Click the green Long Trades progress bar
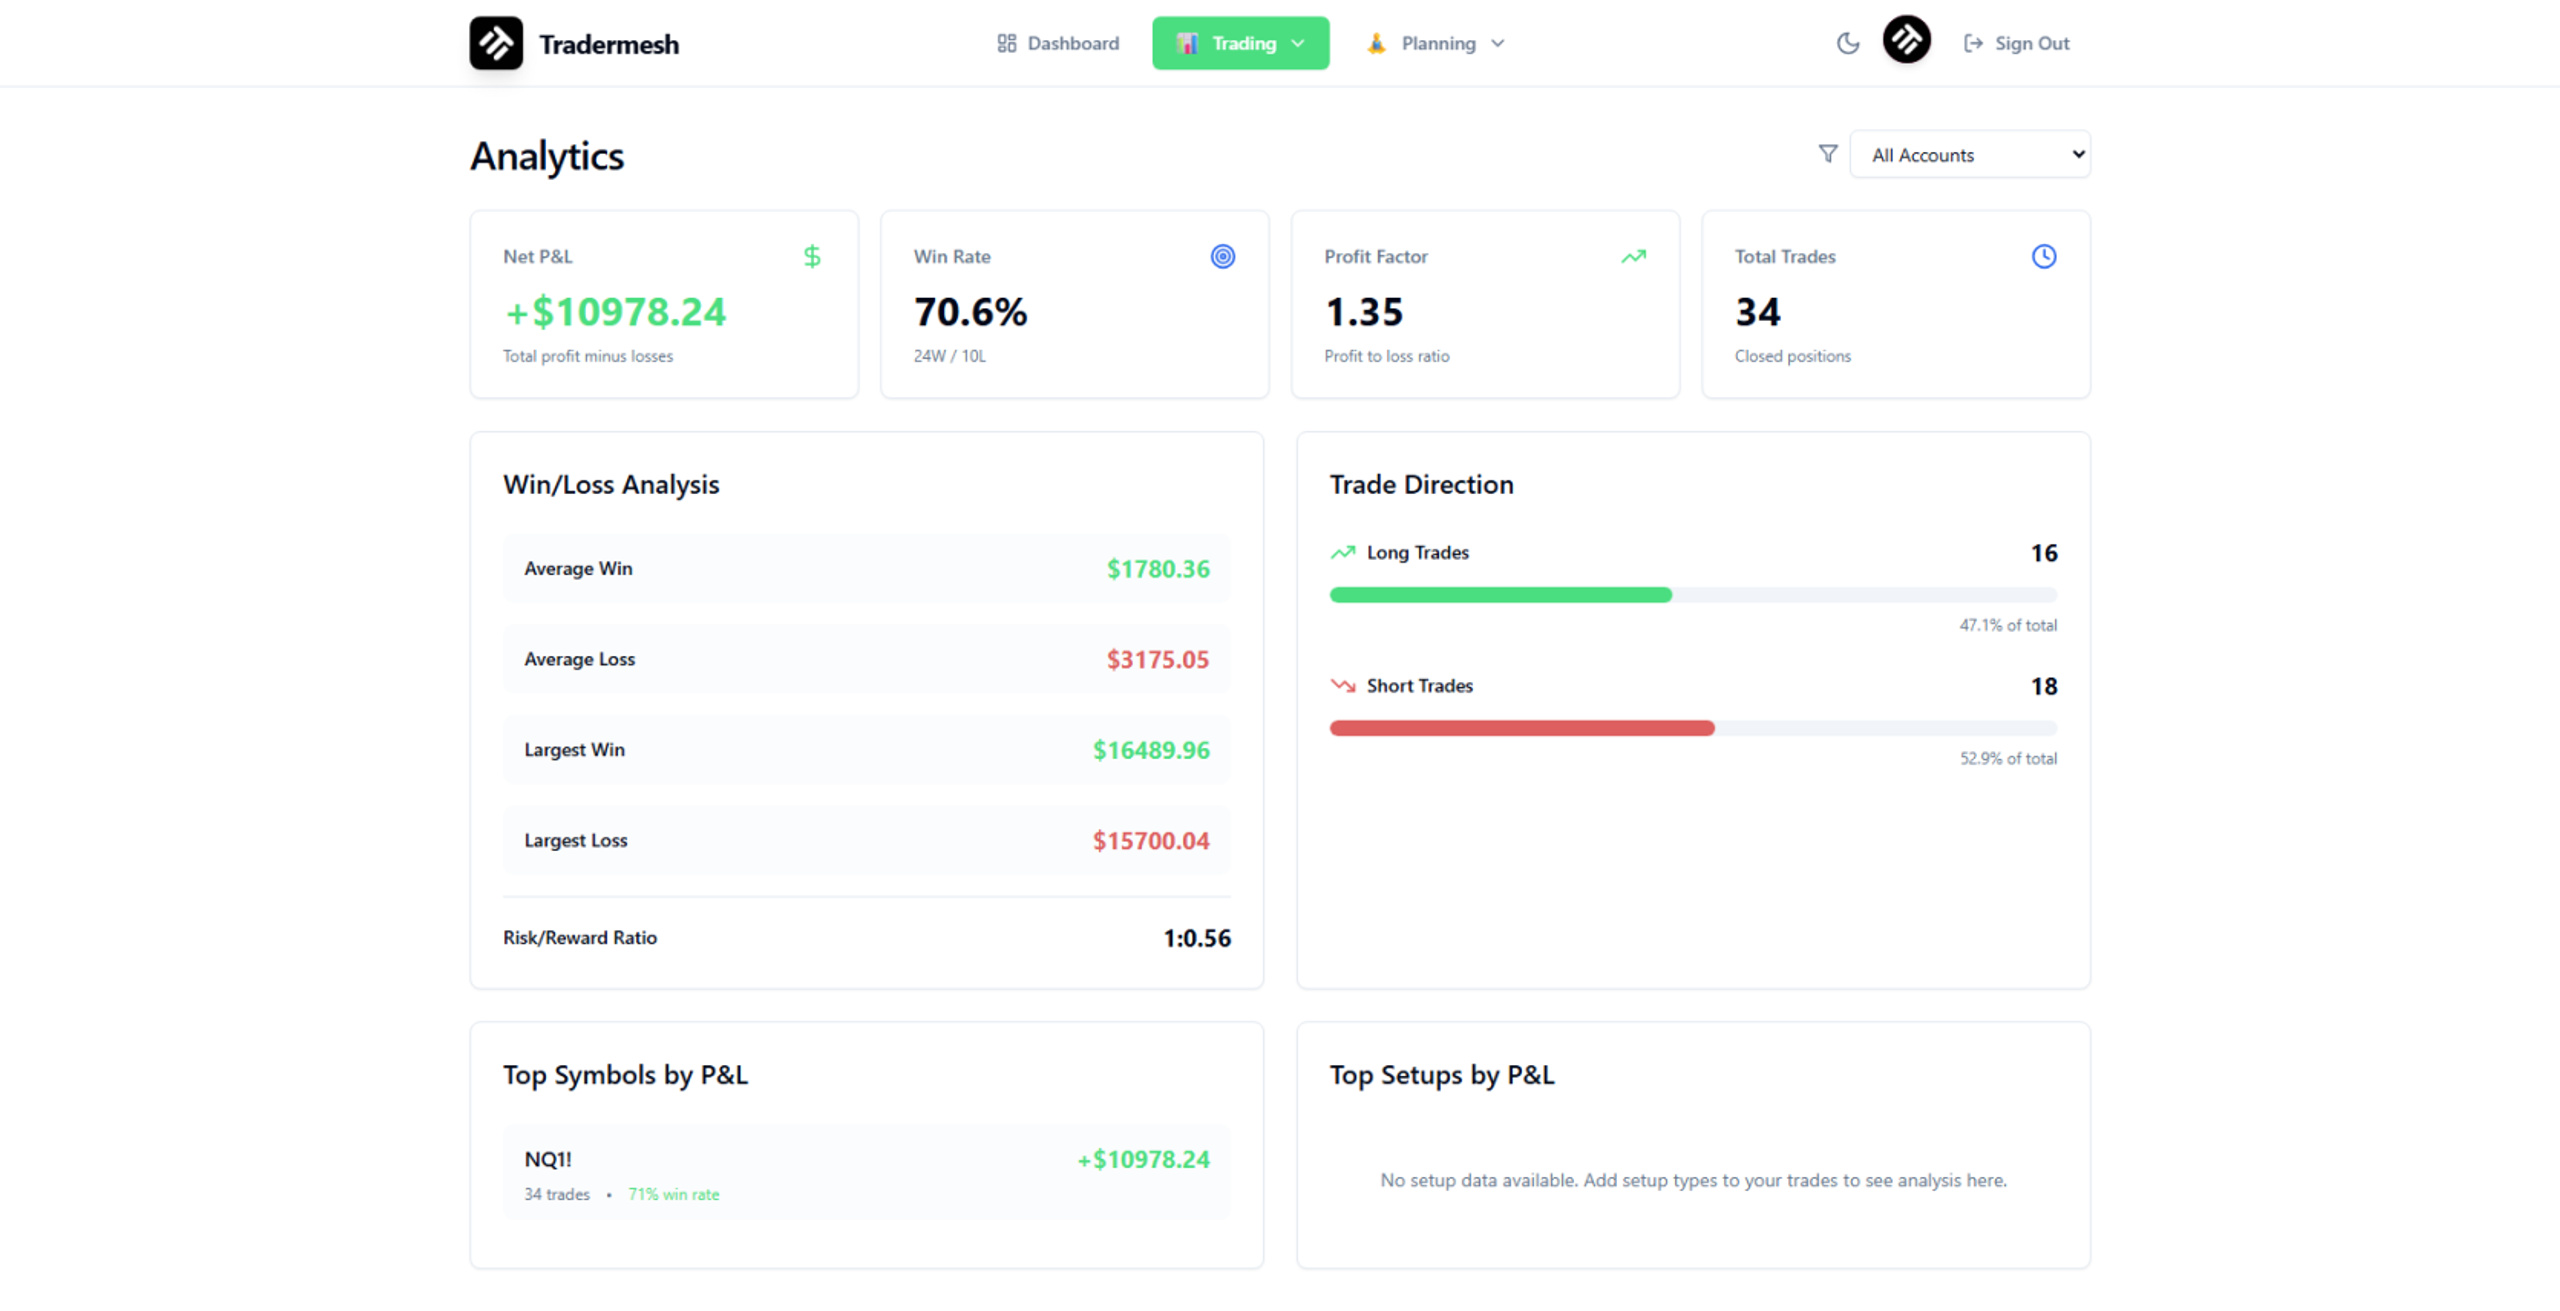The image size is (2560, 1311). pos(1500,595)
